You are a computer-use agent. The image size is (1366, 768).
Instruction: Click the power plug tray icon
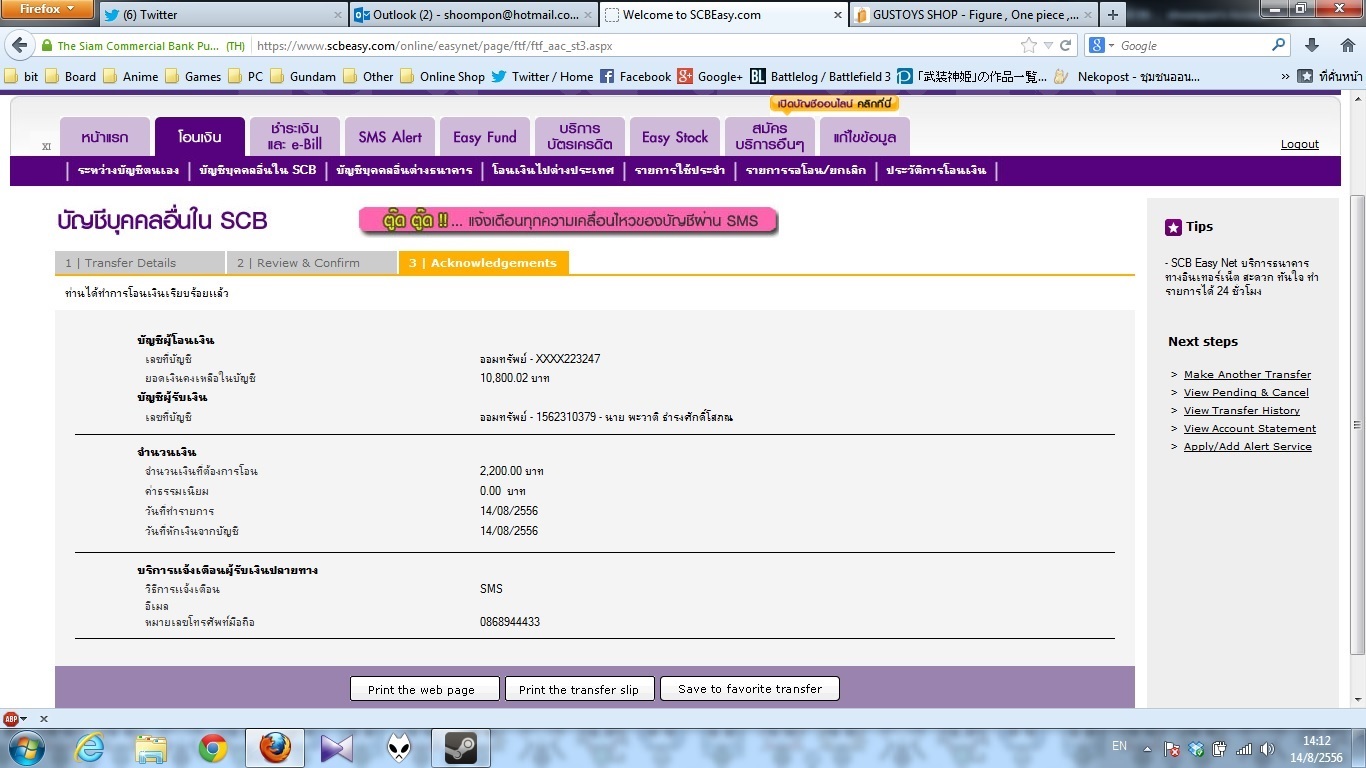pyautogui.click(x=1221, y=749)
